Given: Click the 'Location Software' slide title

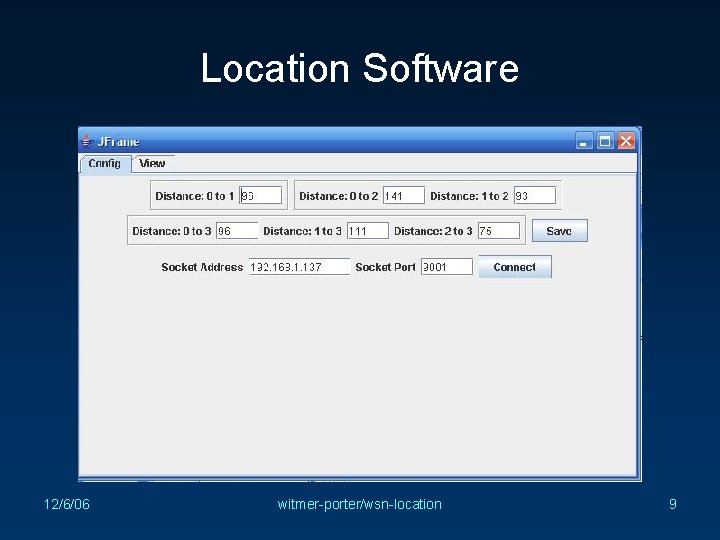Looking at the screenshot, I should [x=360, y=68].
